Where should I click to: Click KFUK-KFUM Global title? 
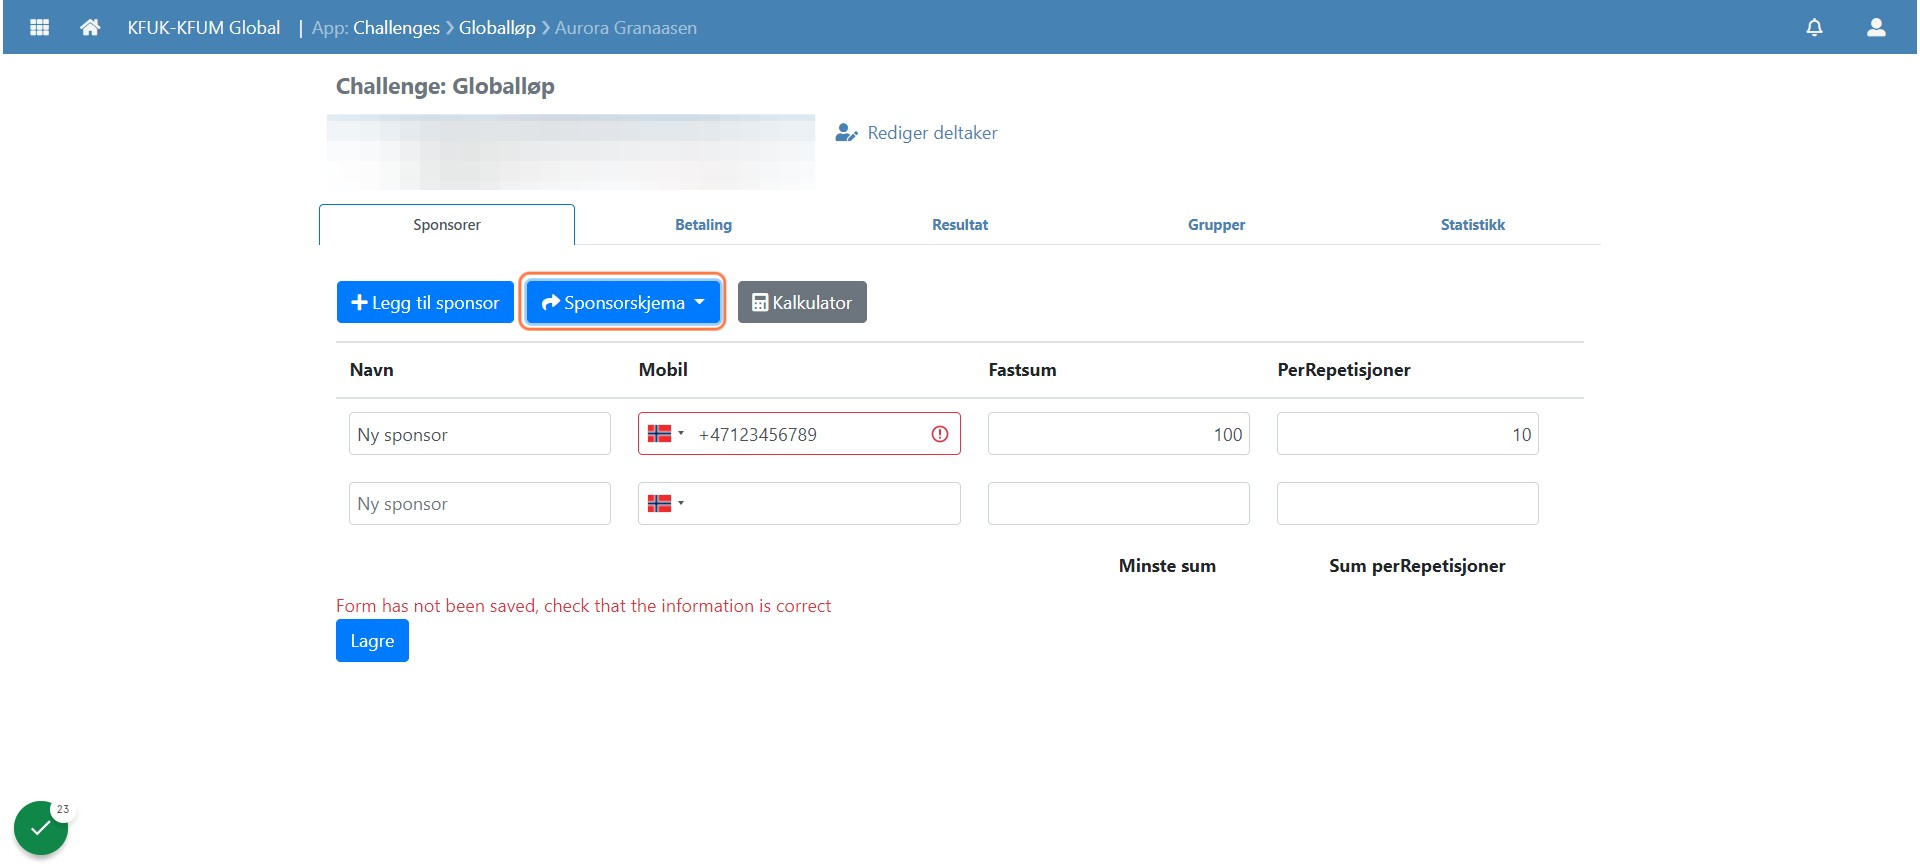[x=204, y=28]
